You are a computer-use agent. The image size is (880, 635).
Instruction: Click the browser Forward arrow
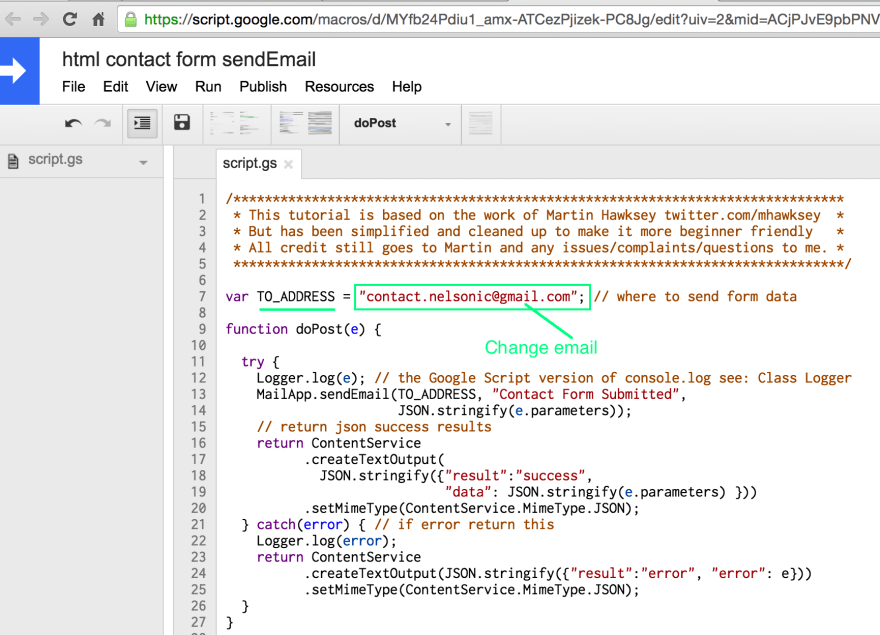(x=41, y=20)
